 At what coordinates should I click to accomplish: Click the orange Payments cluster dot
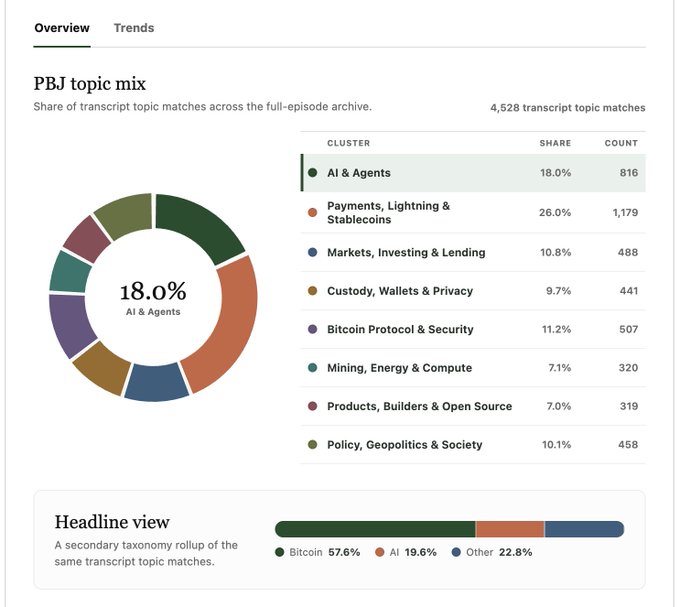pyautogui.click(x=312, y=212)
